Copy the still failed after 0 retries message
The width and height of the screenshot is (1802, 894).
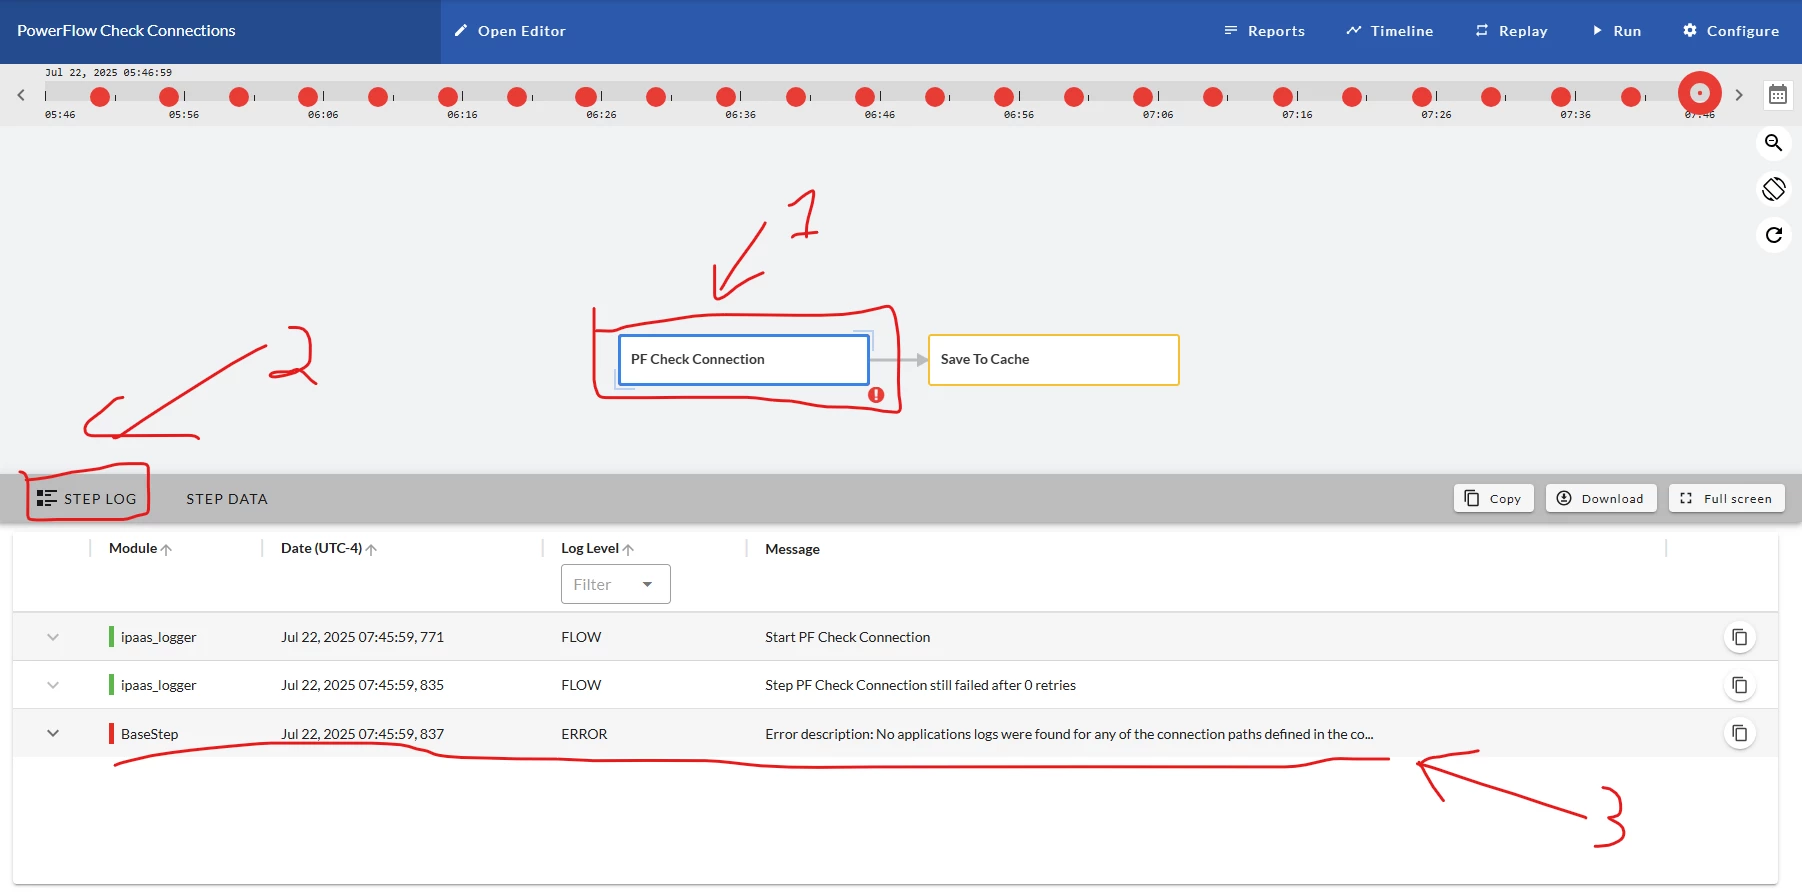click(x=1740, y=685)
